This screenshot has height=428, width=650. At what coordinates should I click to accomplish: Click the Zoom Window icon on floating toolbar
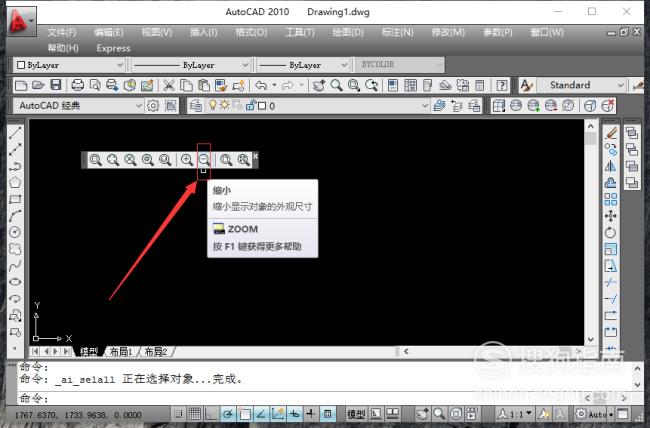(x=96, y=160)
